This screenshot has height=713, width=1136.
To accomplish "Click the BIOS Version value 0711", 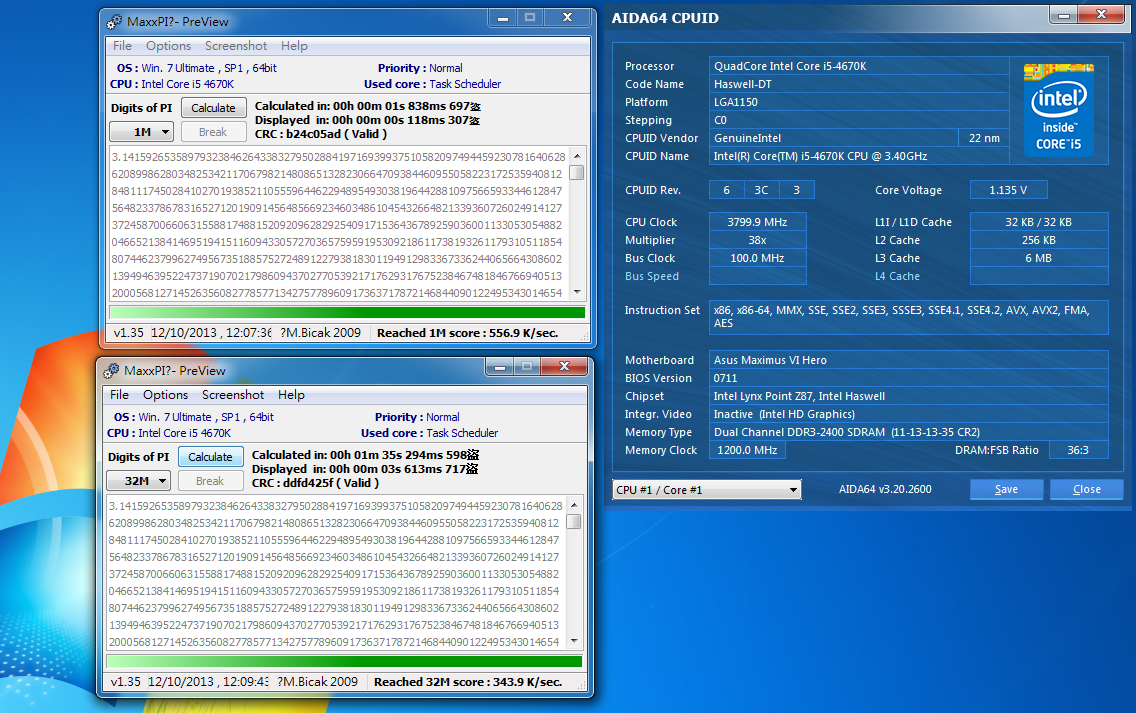I will [909, 378].
